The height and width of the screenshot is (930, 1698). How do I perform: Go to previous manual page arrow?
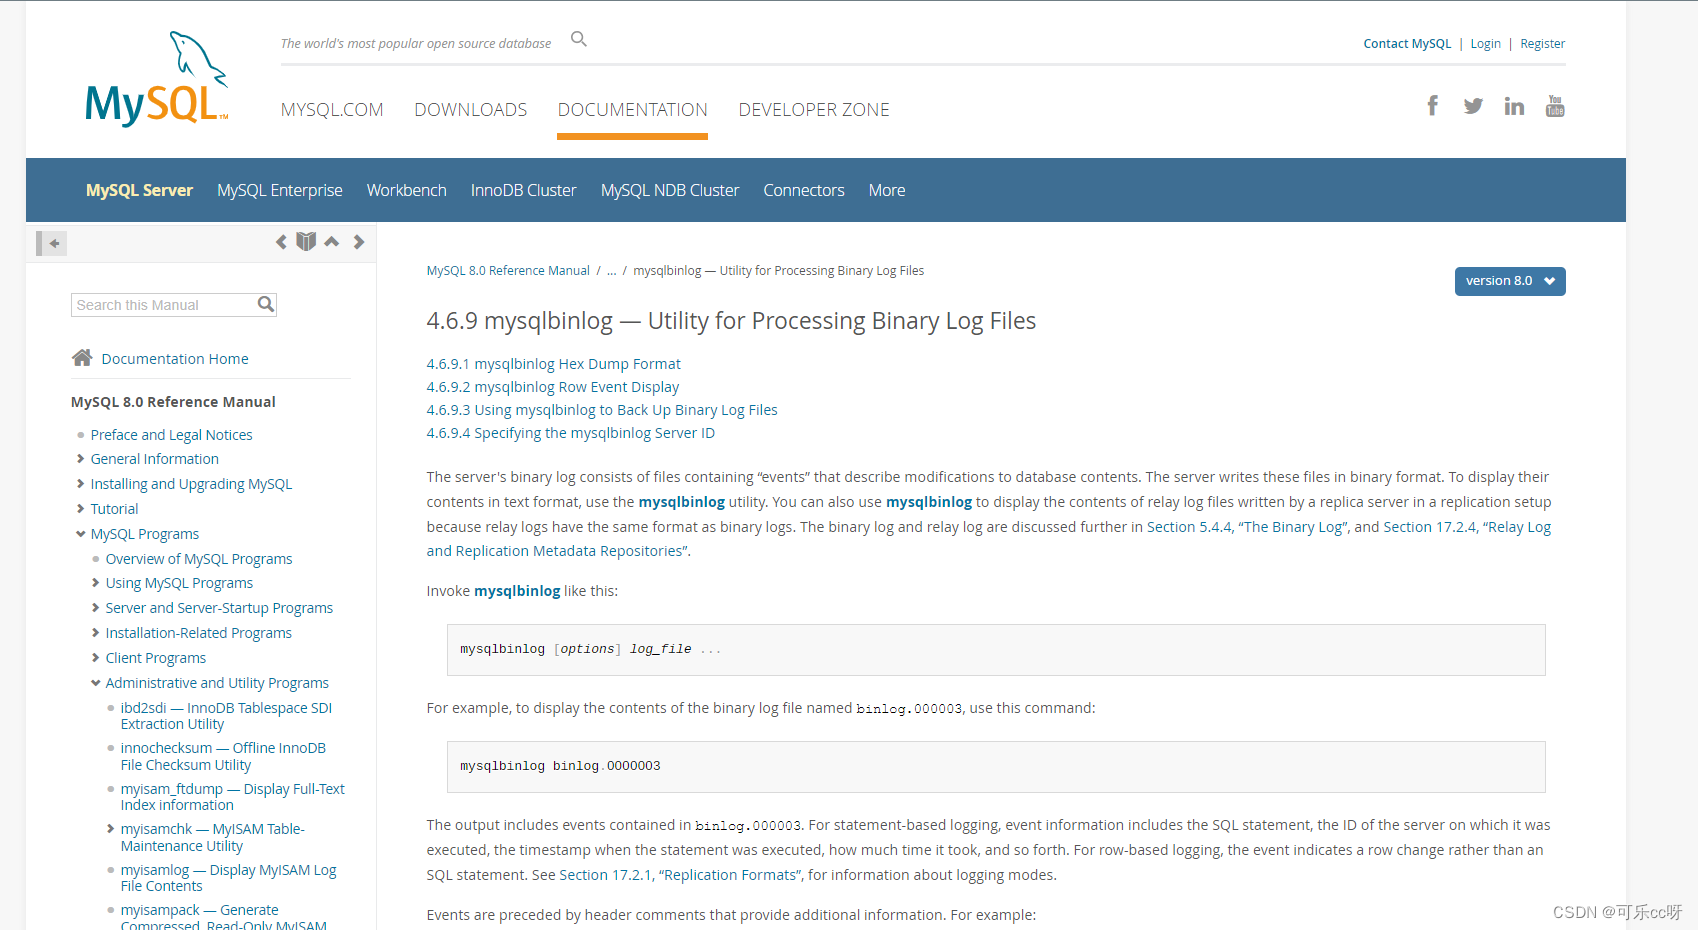pyautogui.click(x=281, y=242)
